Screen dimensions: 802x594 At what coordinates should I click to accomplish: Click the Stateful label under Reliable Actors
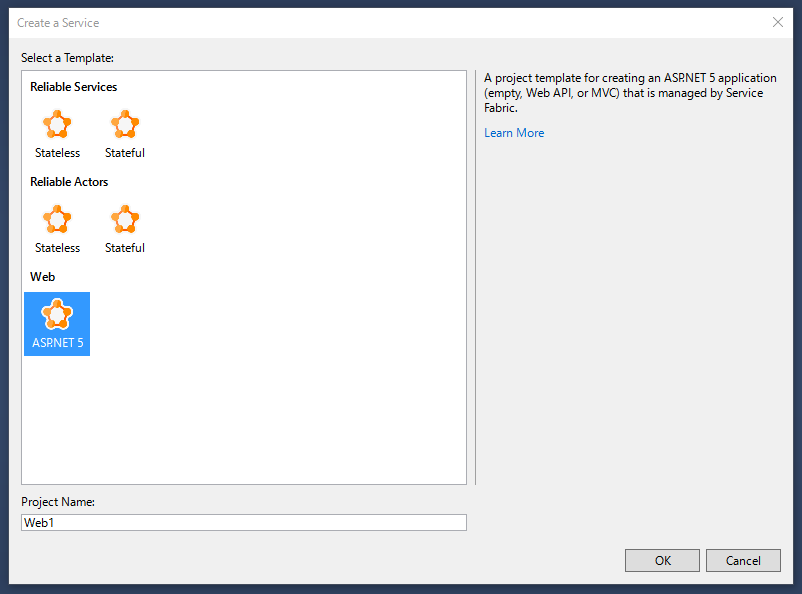[x=125, y=248]
